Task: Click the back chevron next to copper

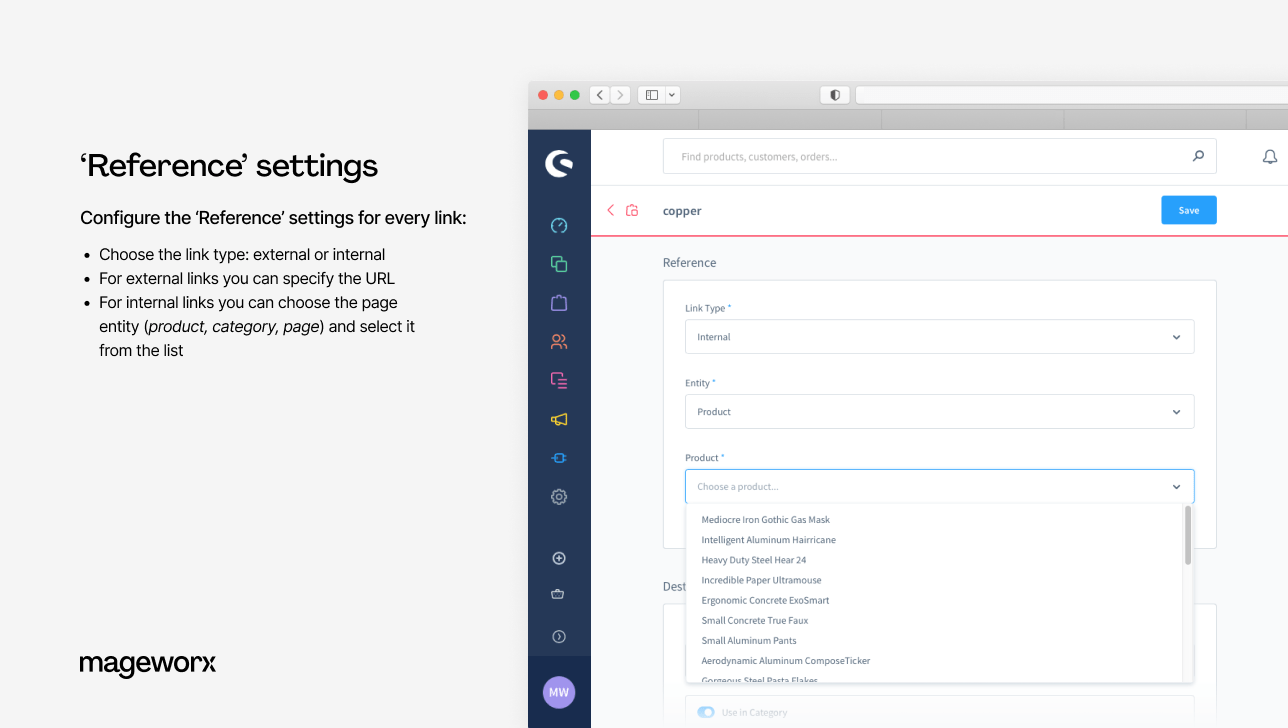Action: coord(610,210)
